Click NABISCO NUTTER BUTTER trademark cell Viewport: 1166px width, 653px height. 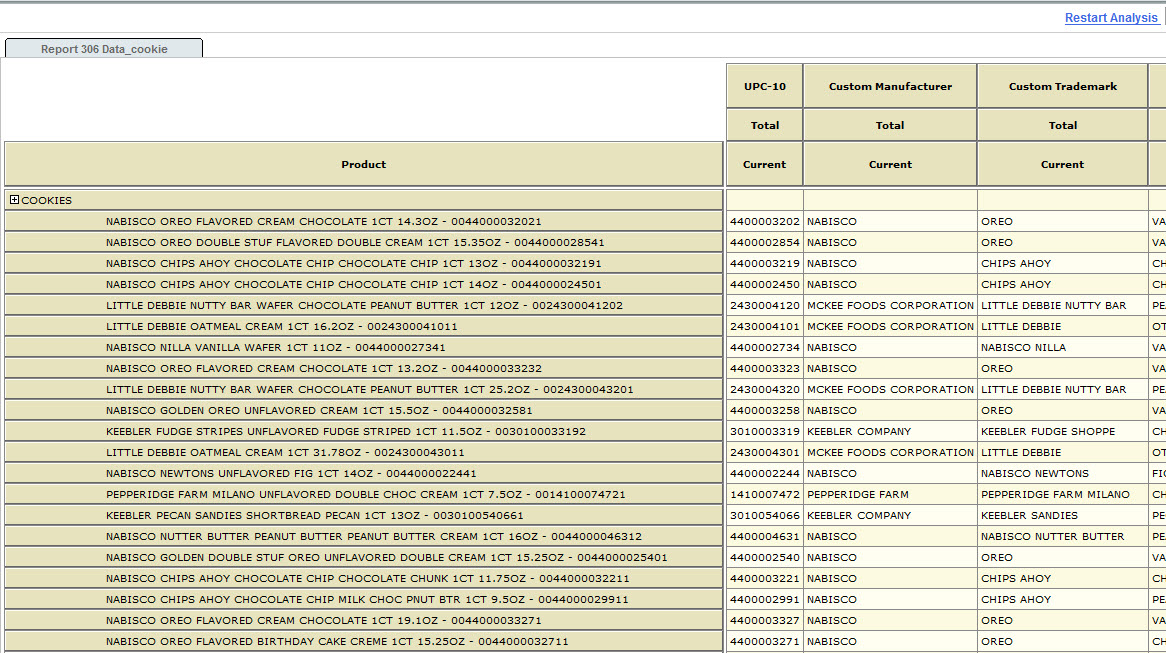[x=1063, y=536]
